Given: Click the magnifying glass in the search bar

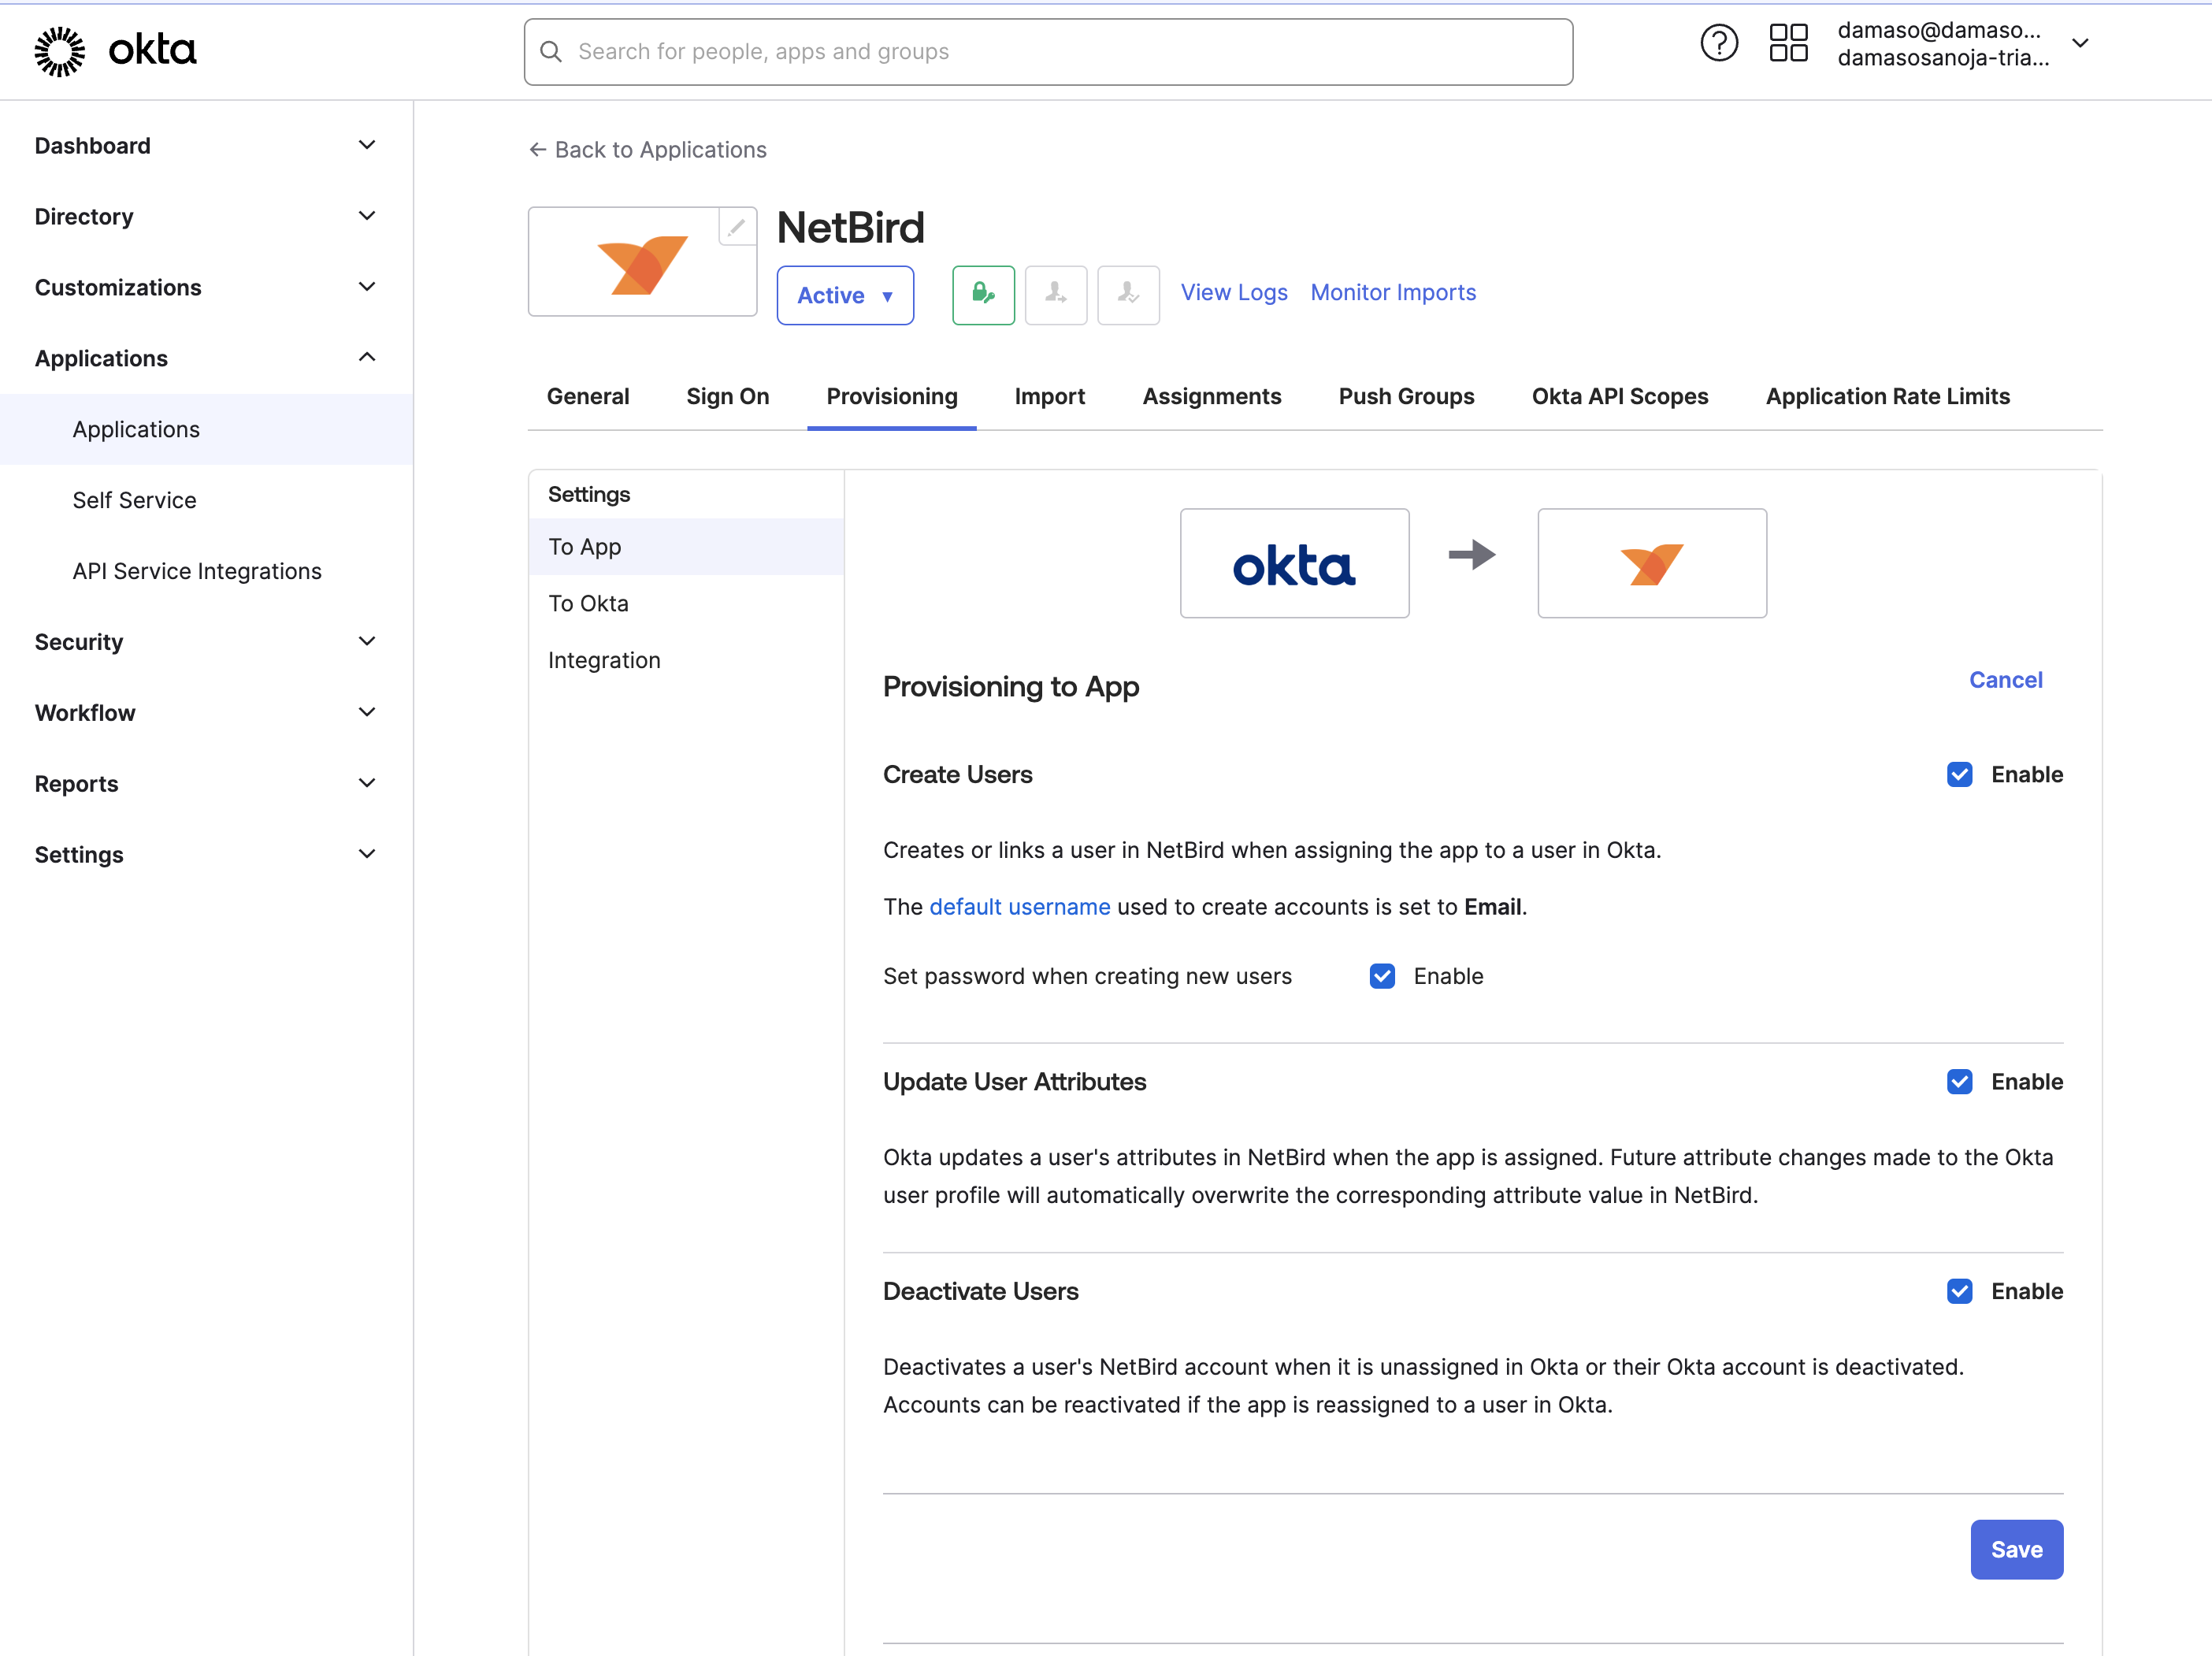Looking at the screenshot, I should click(x=551, y=51).
